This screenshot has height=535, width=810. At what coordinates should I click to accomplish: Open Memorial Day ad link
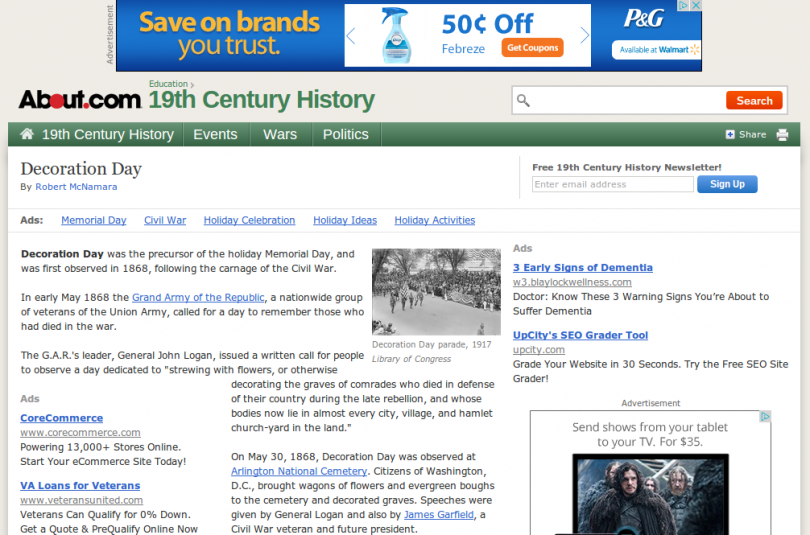tap(94, 221)
